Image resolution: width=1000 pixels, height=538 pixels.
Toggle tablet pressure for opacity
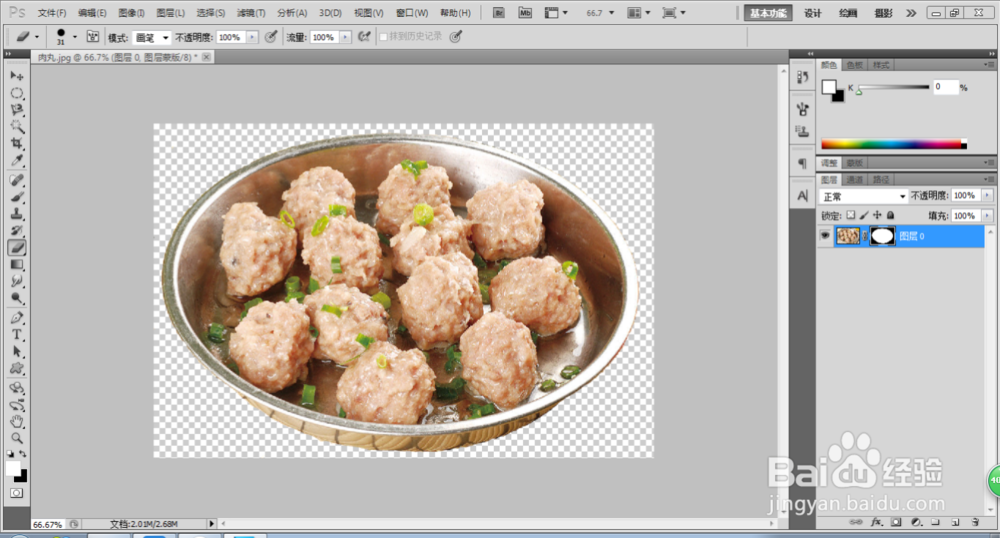tap(271, 37)
